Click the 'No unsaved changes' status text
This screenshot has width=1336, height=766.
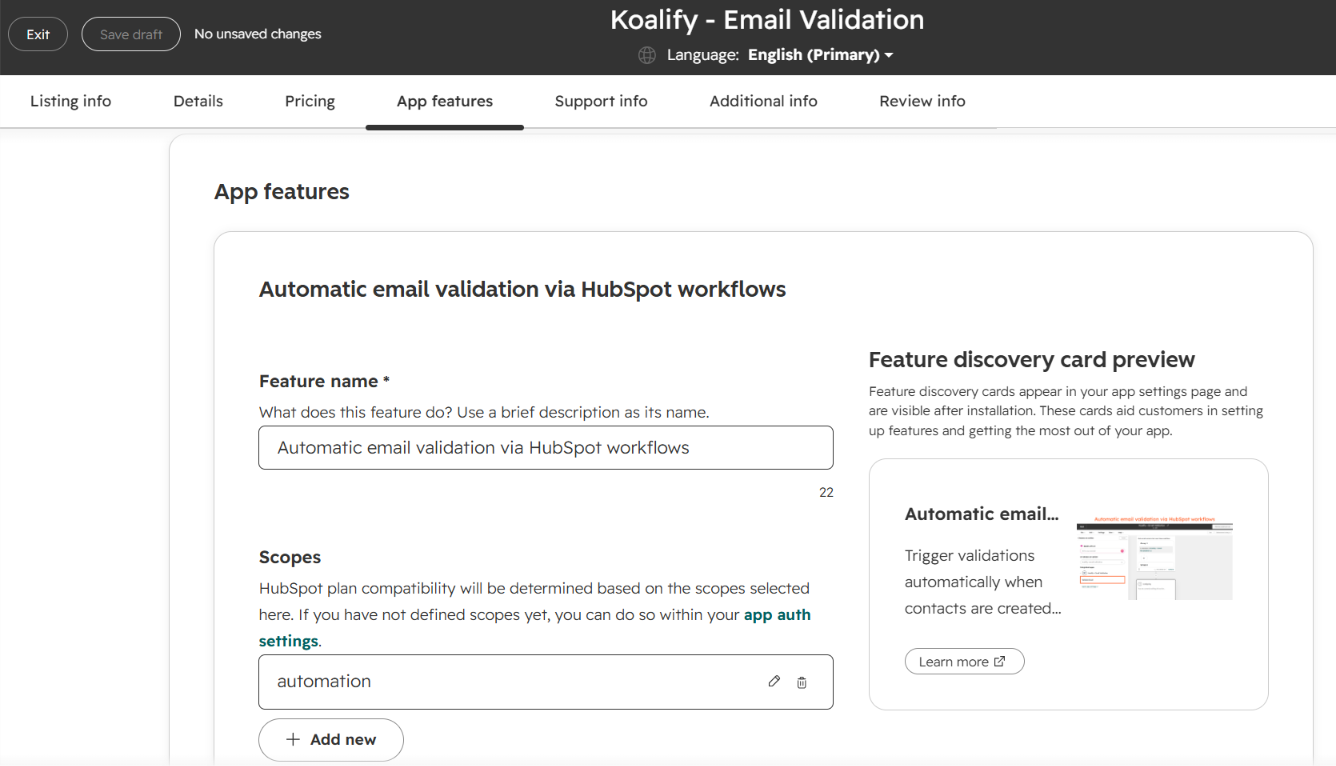coord(258,34)
